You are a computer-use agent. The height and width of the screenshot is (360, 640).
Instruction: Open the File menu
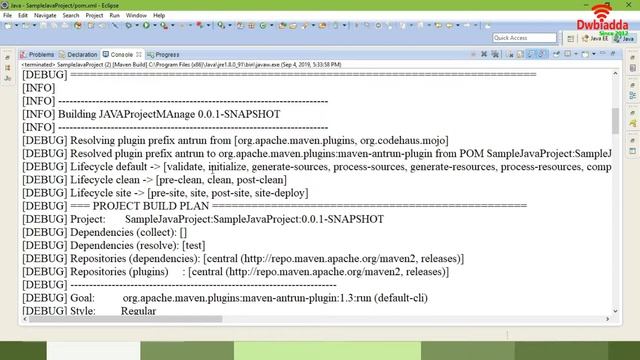click(x=7, y=16)
